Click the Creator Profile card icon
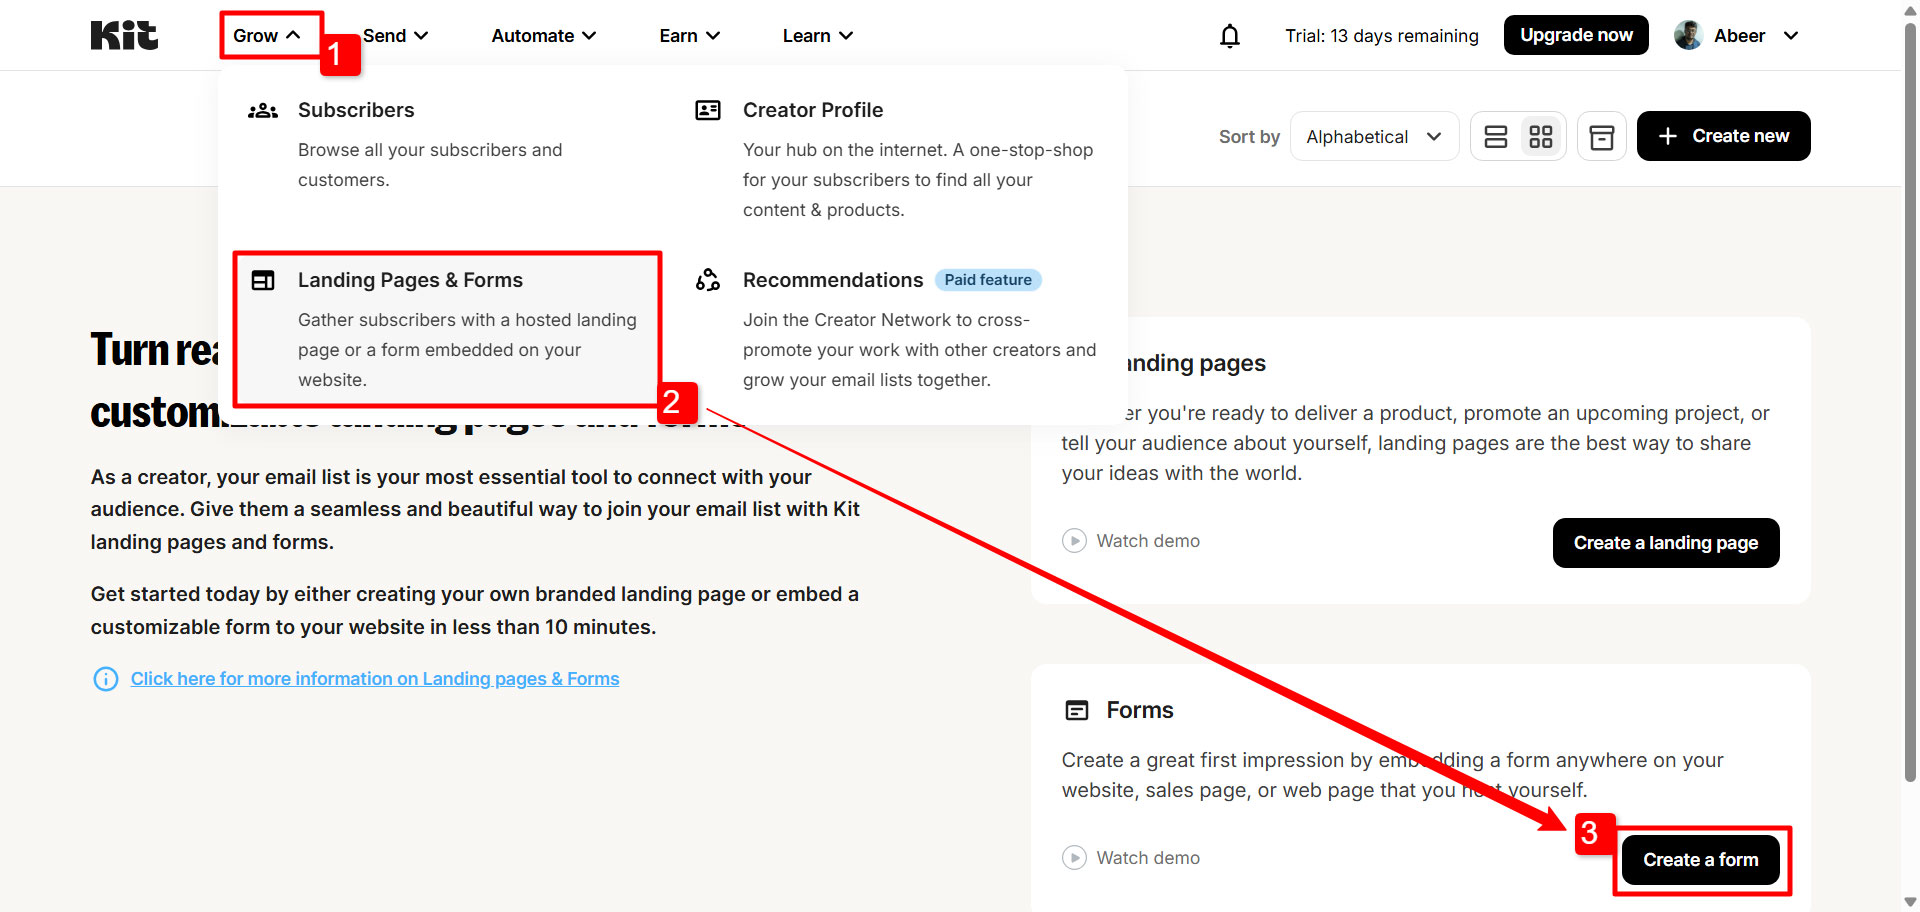 [708, 110]
